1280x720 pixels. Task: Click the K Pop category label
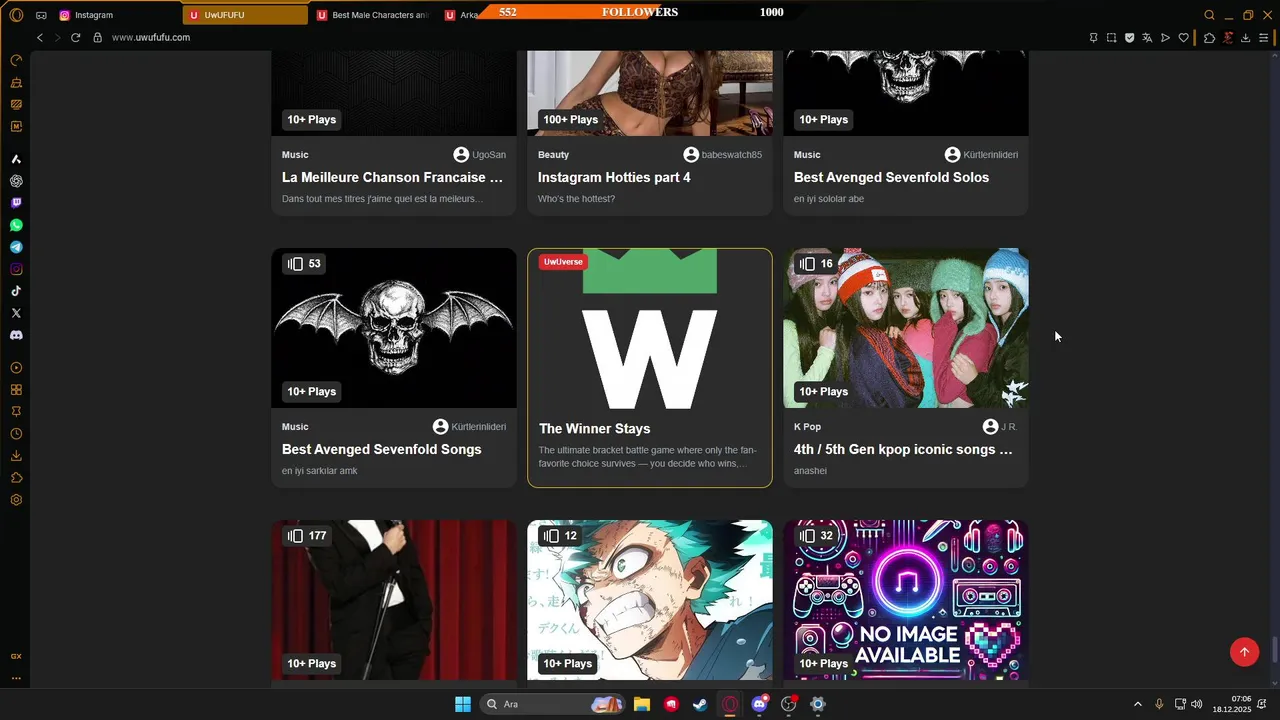click(807, 427)
